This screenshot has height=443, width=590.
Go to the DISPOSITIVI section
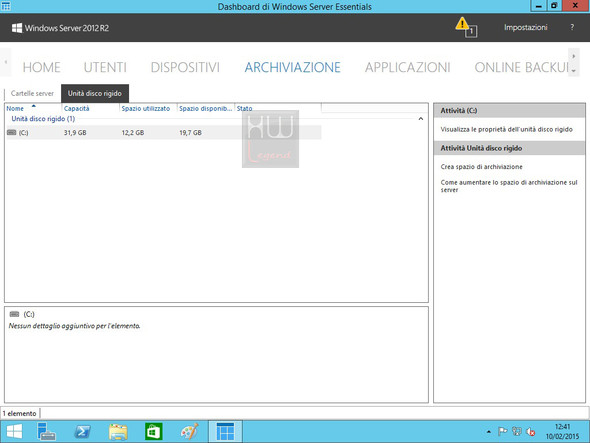[x=185, y=67]
